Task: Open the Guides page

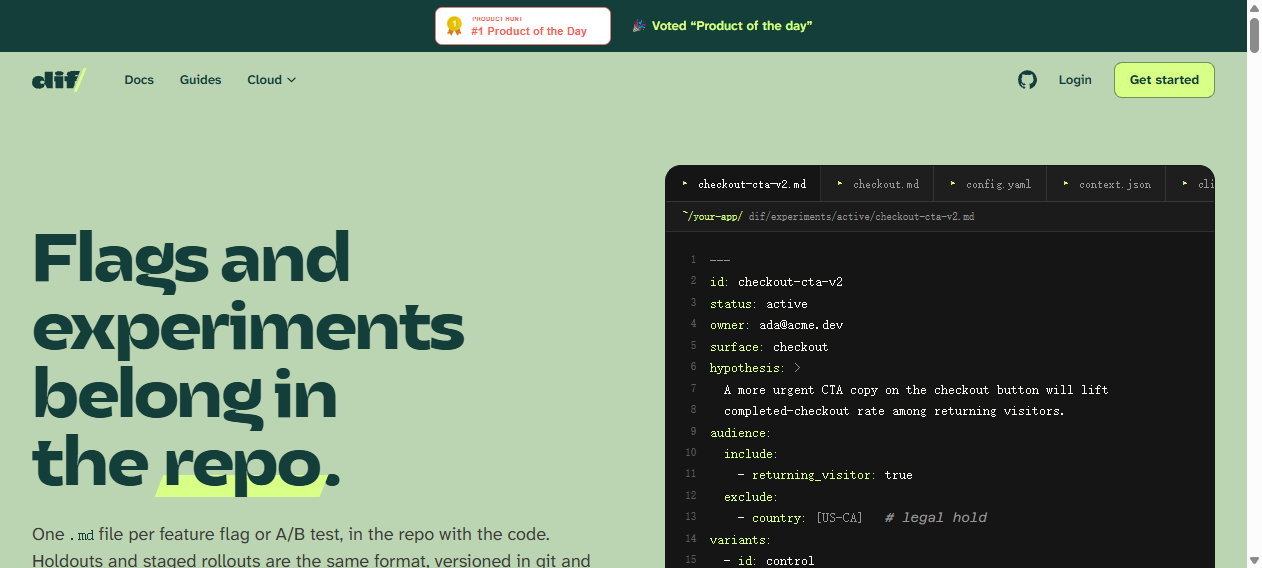Action: coord(200,80)
